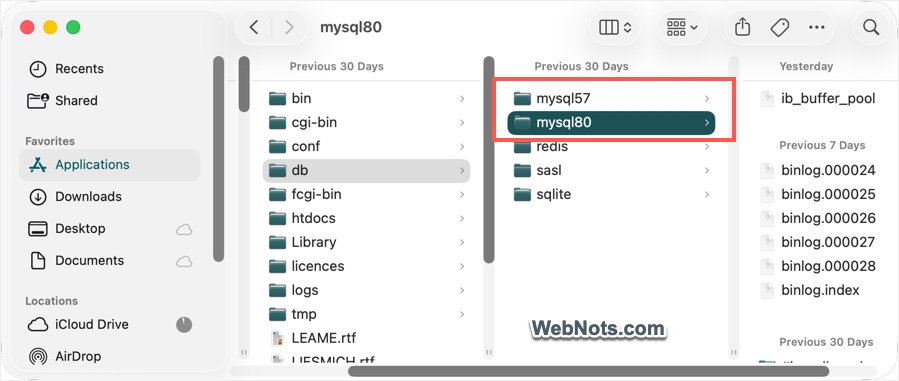Select the licences folder
Viewport: 899px width, 381px height.
366,267
